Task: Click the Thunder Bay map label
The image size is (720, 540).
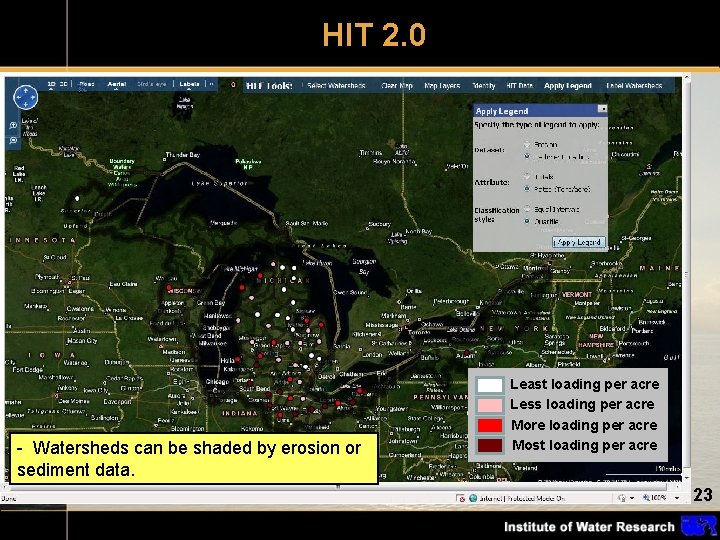Action: click(x=183, y=155)
